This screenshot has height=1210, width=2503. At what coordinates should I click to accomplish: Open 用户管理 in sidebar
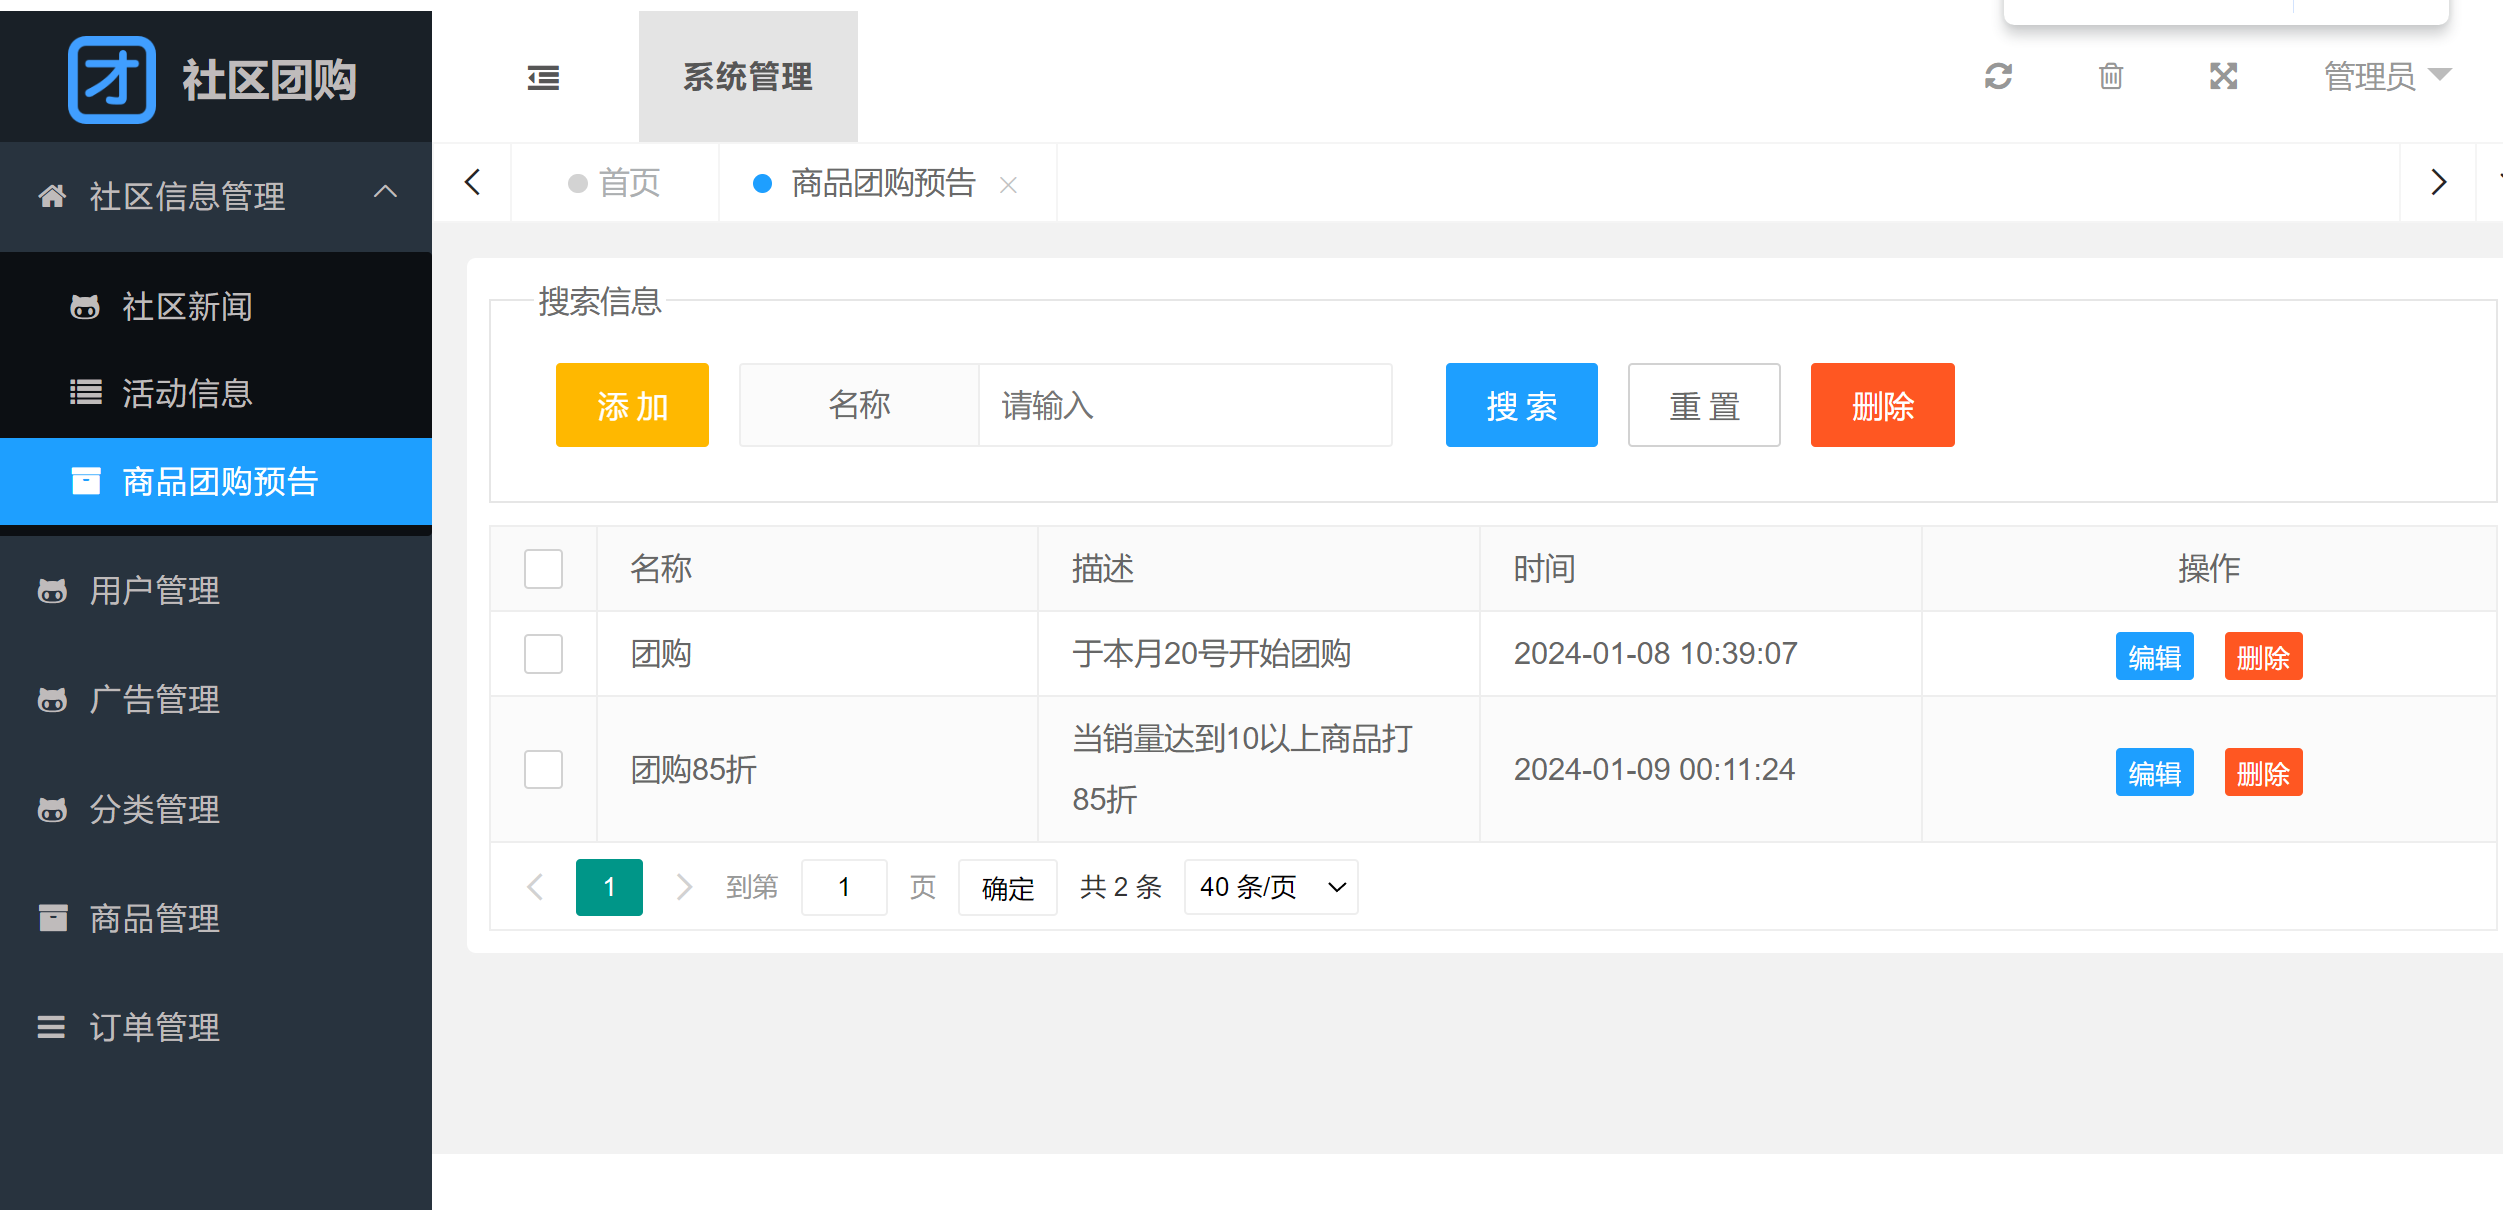(216, 590)
